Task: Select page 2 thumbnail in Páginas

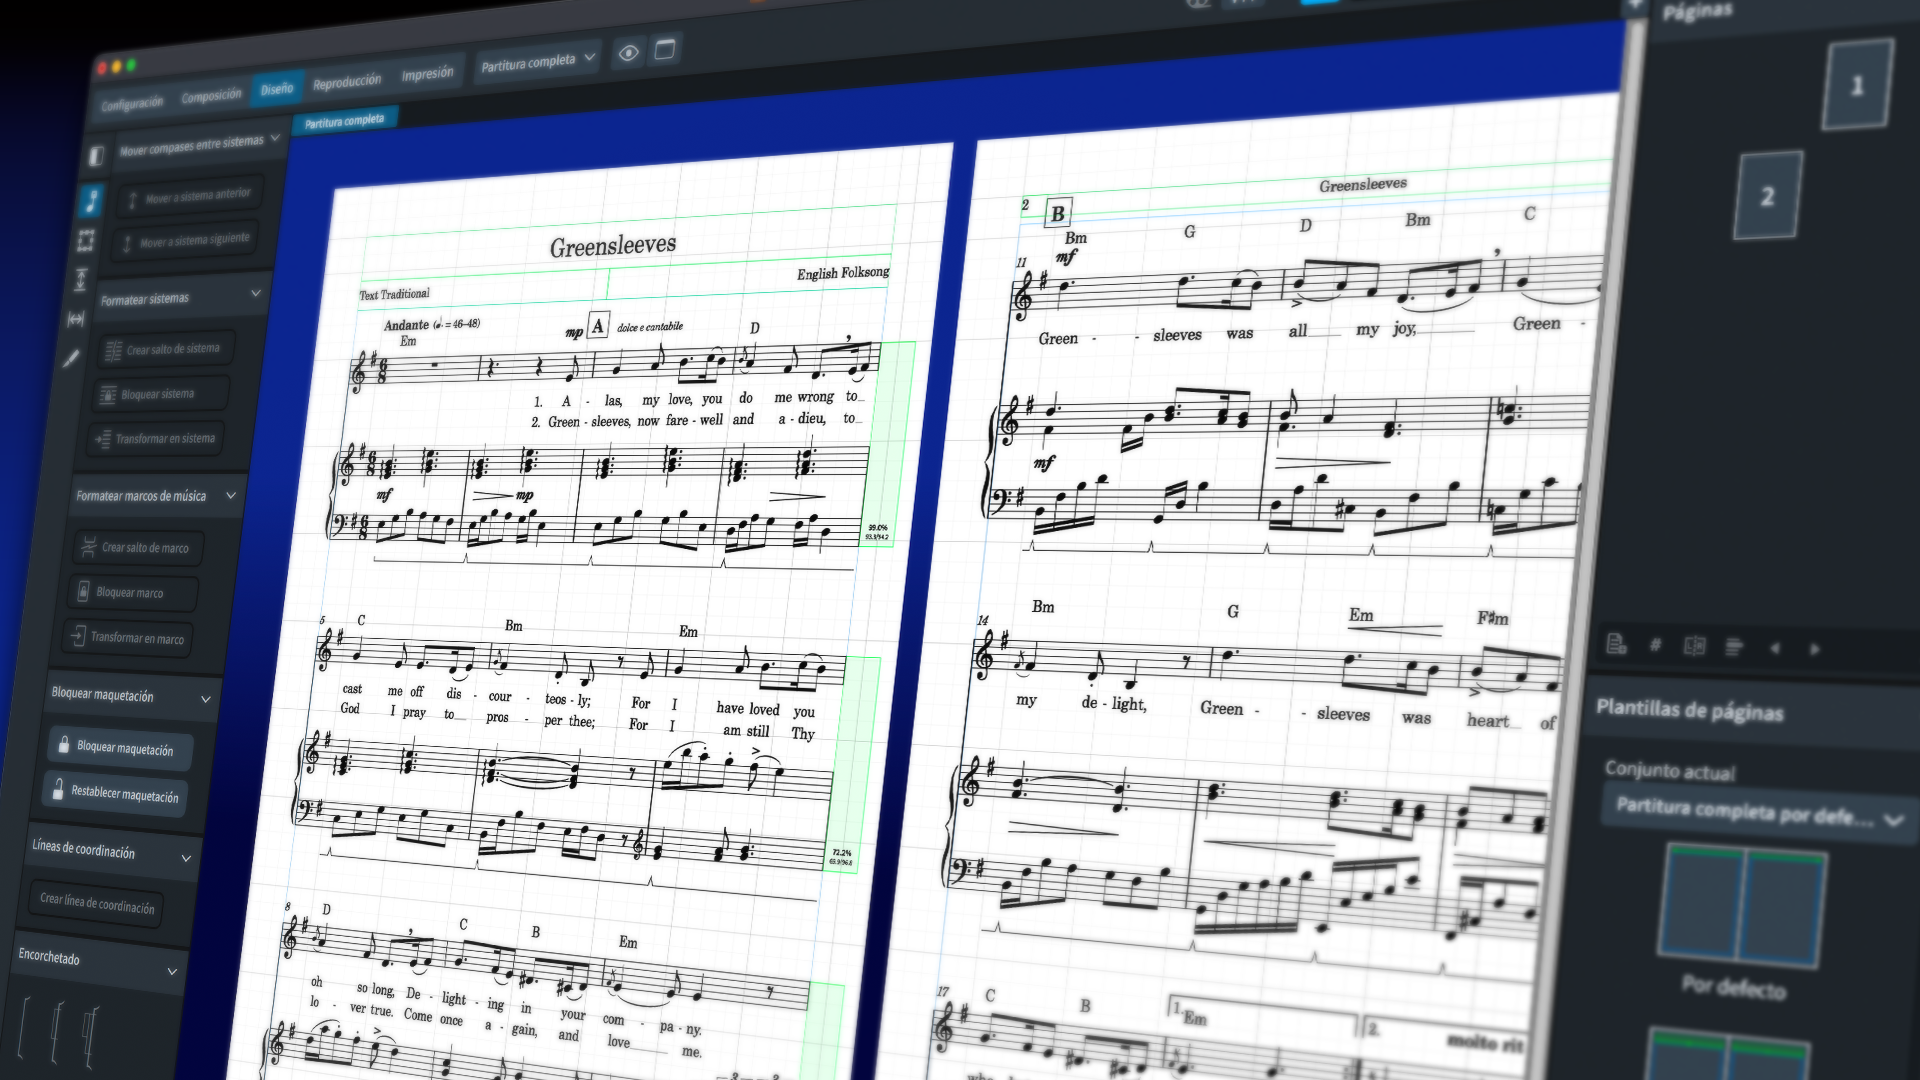Action: (x=1767, y=196)
